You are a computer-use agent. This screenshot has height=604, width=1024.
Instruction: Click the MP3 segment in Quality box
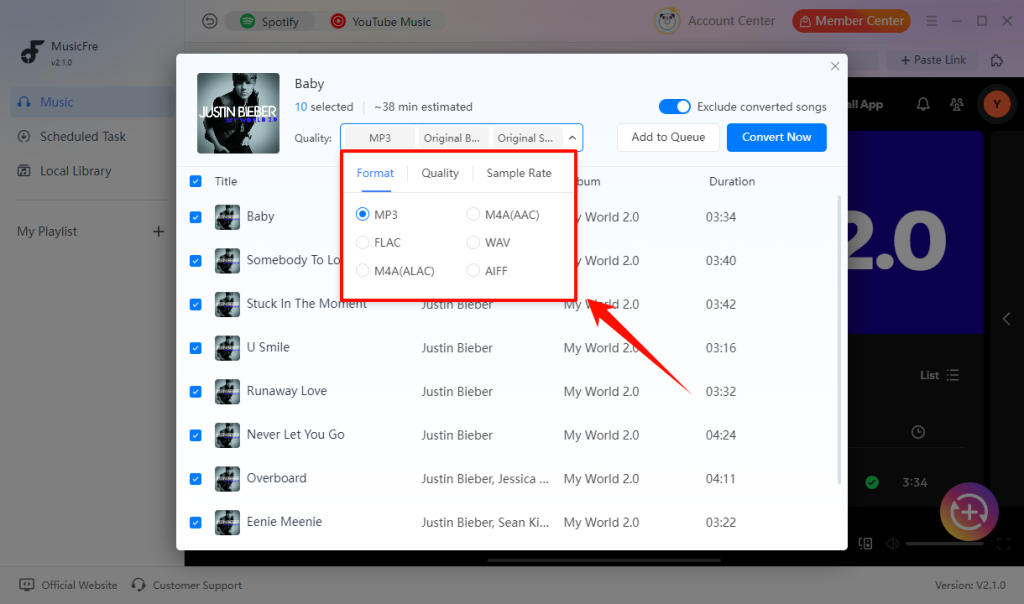click(x=379, y=138)
